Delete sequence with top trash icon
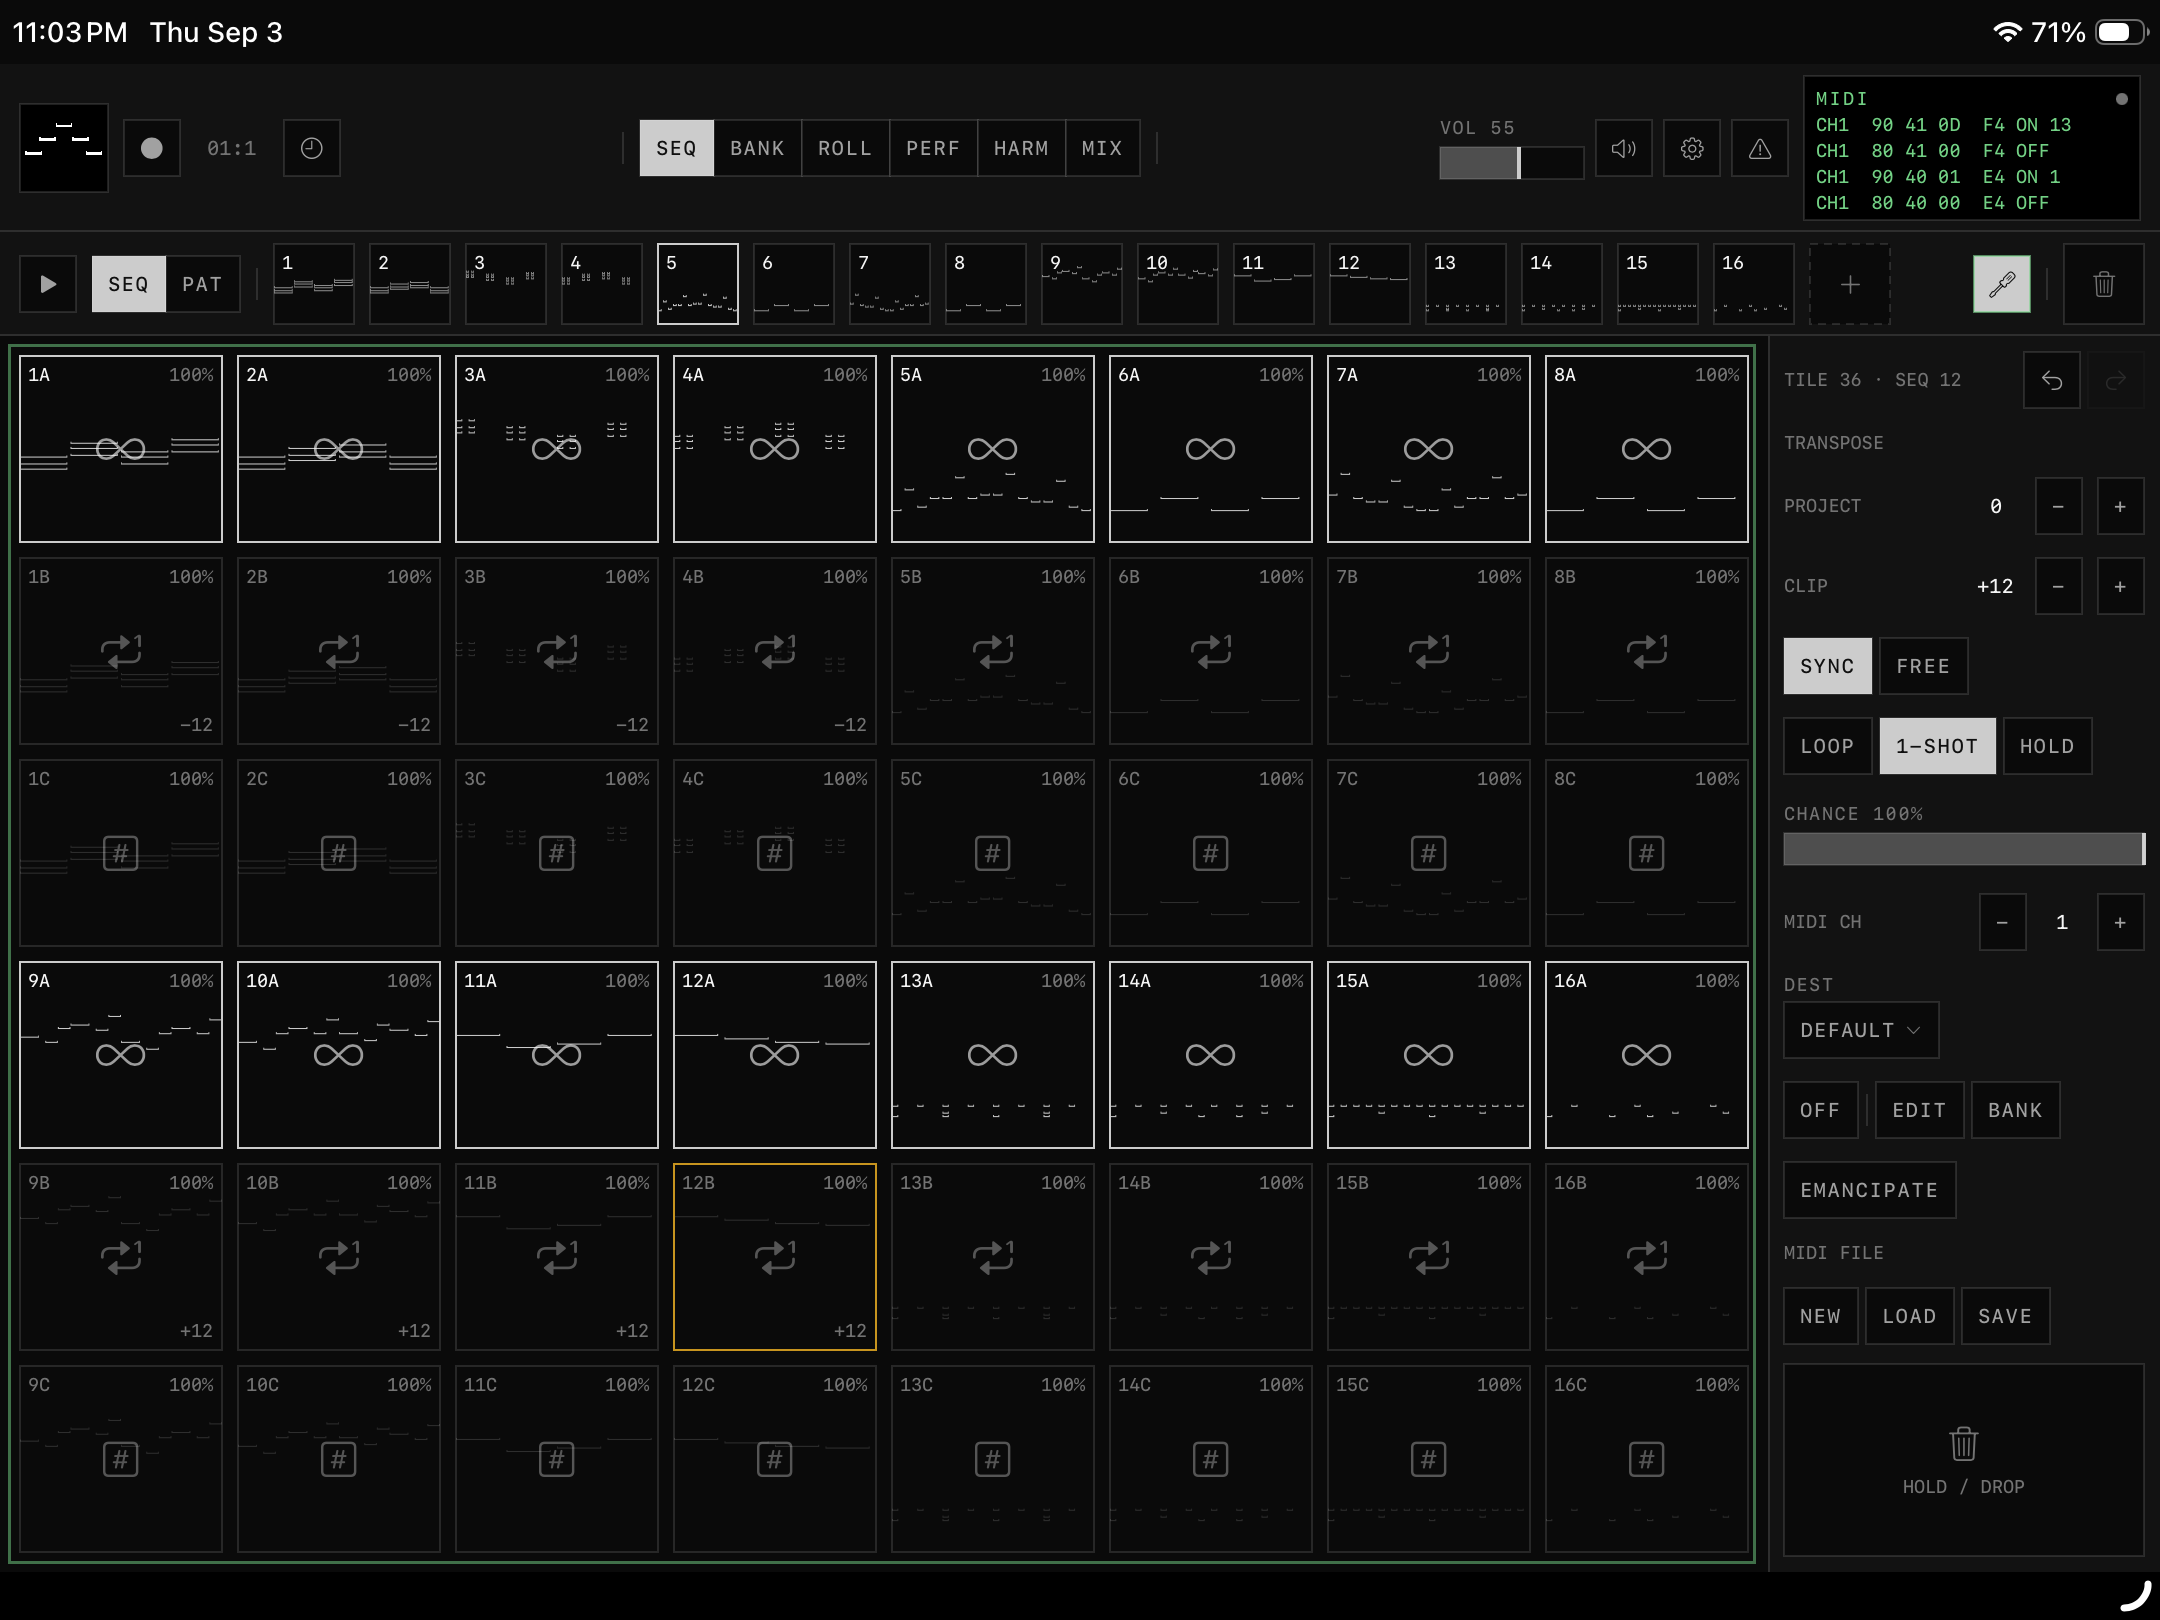This screenshot has height=1620, width=2160. (x=2104, y=284)
